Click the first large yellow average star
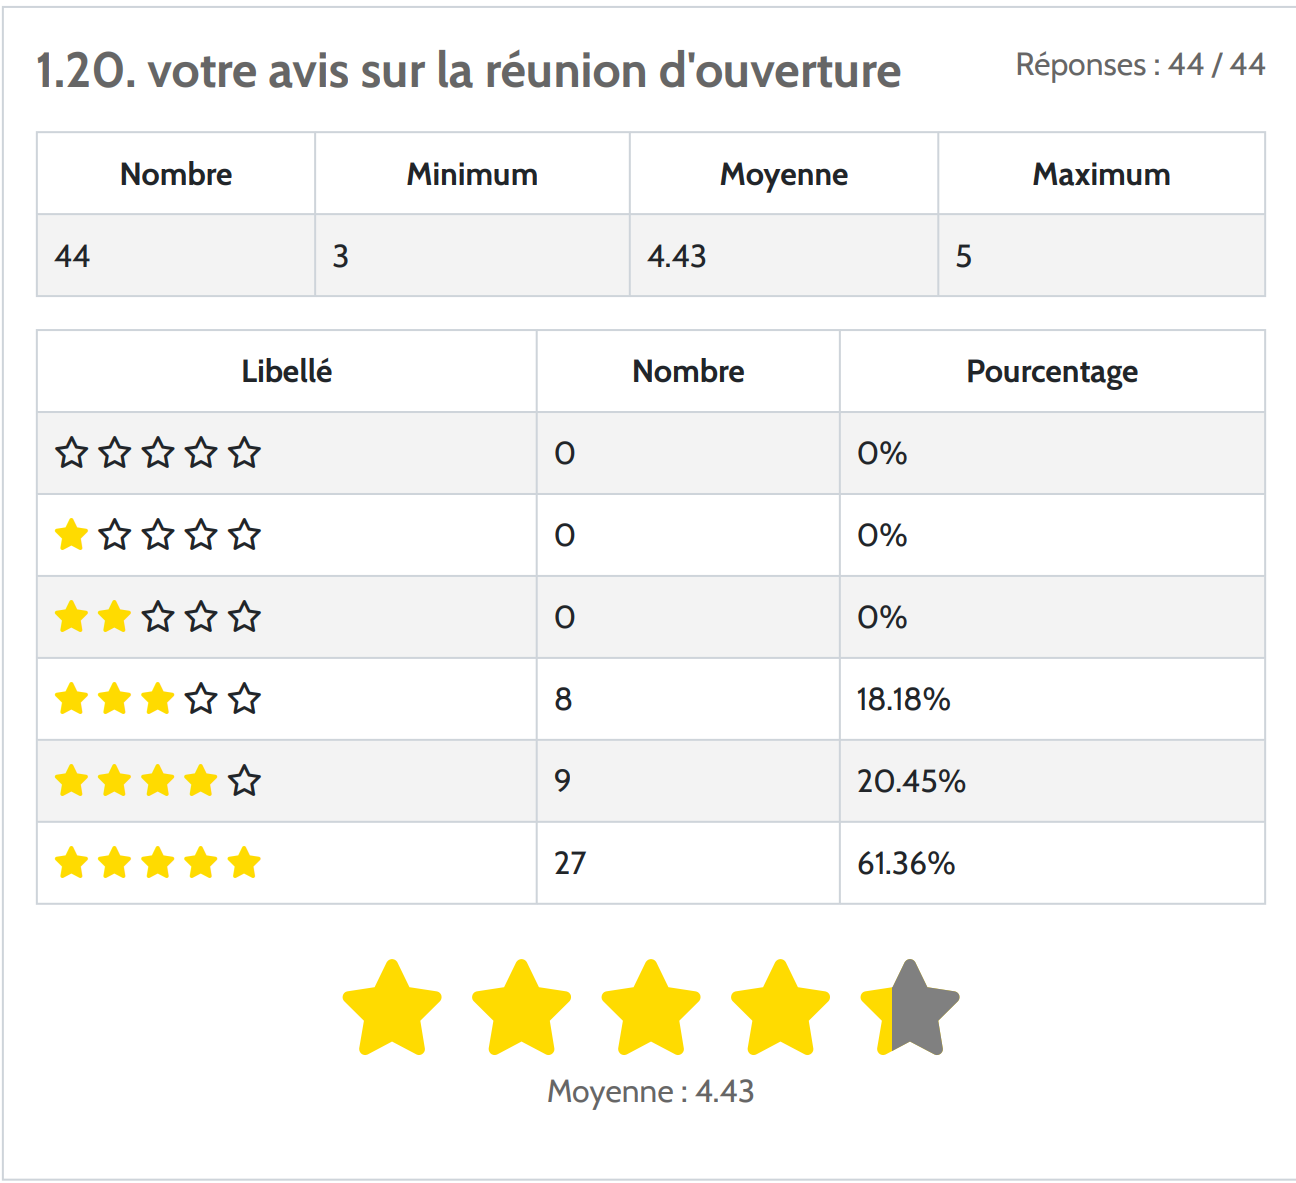This screenshot has width=1296, height=1183. pyautogui.click(x=392, y=1008)
